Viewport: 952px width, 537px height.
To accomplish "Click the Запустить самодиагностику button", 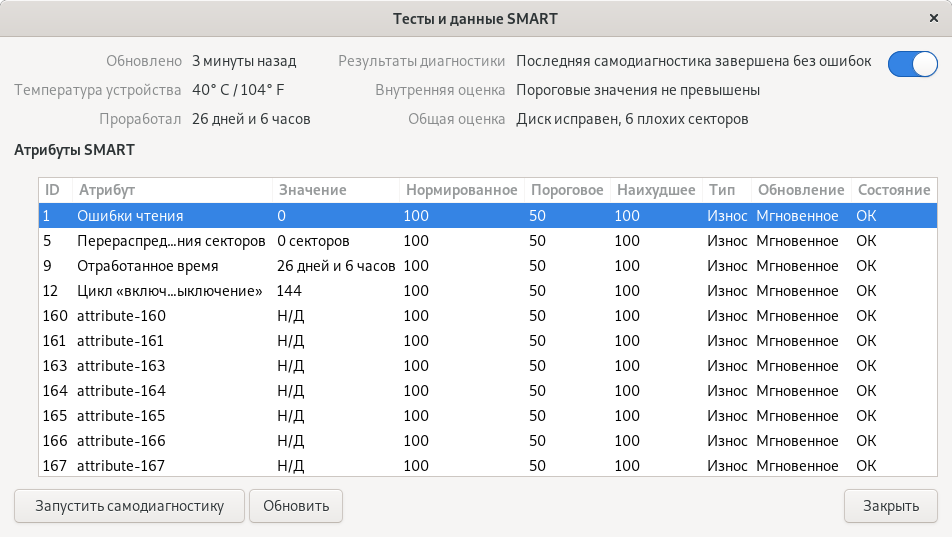I will pos(129,505).
